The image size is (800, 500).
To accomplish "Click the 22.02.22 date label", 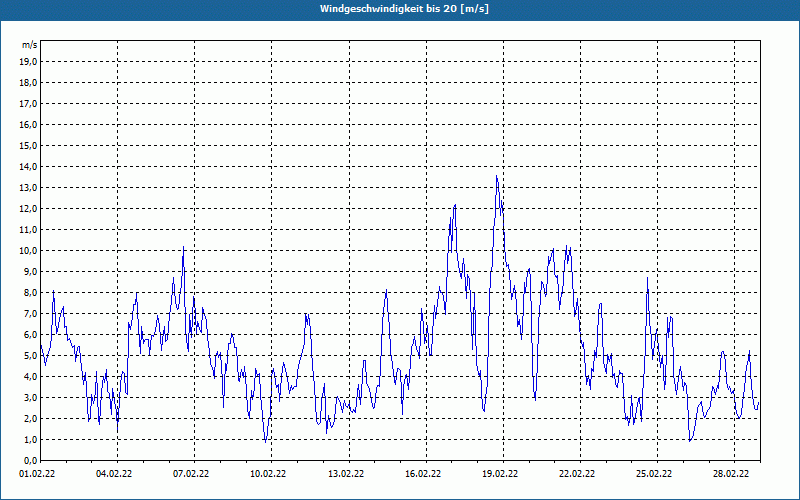I will coord(578,474).
